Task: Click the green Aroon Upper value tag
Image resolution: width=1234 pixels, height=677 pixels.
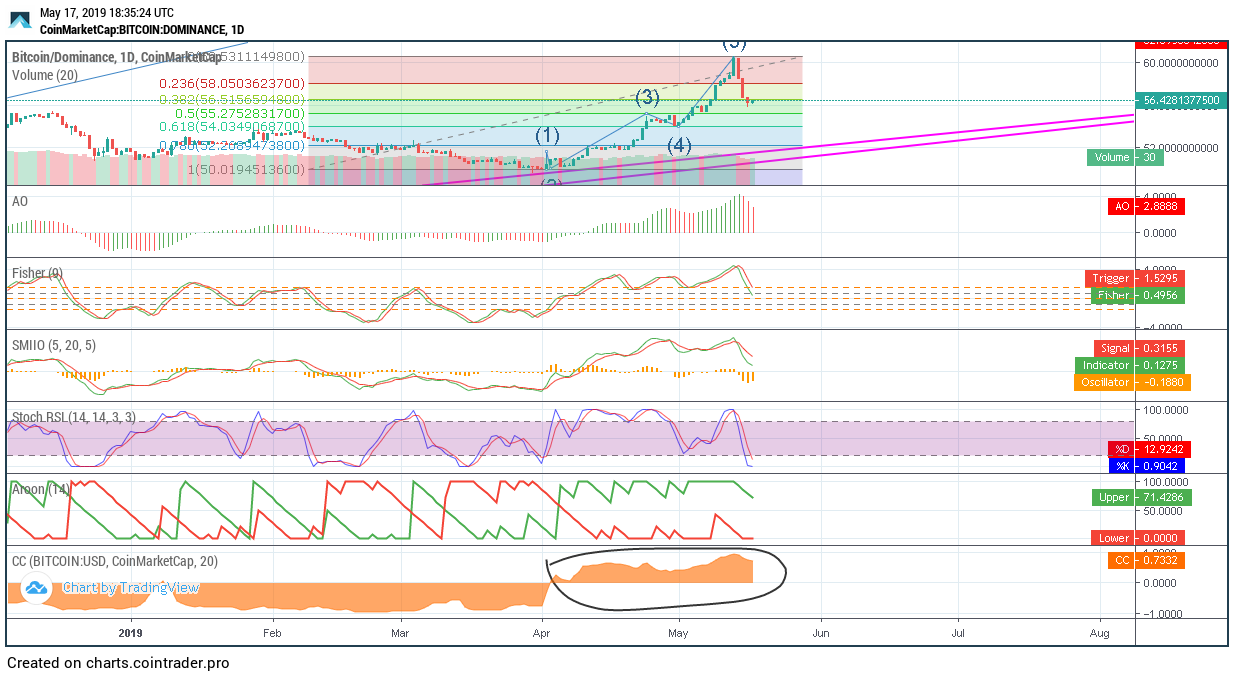Action: tap(1141, 497)
